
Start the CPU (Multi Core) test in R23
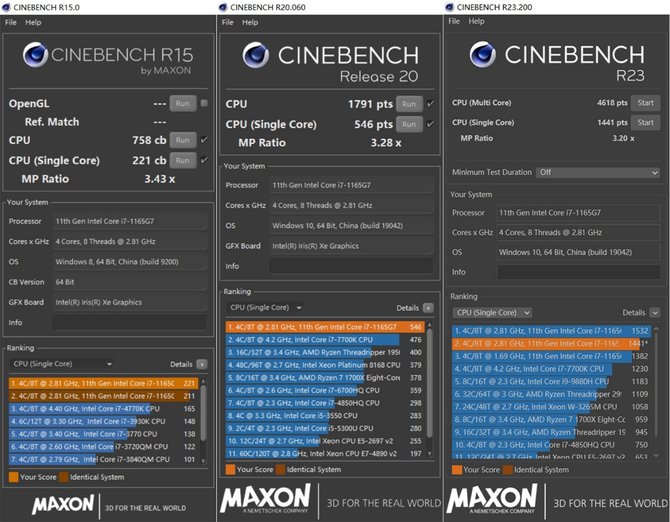tap(645, 103)
